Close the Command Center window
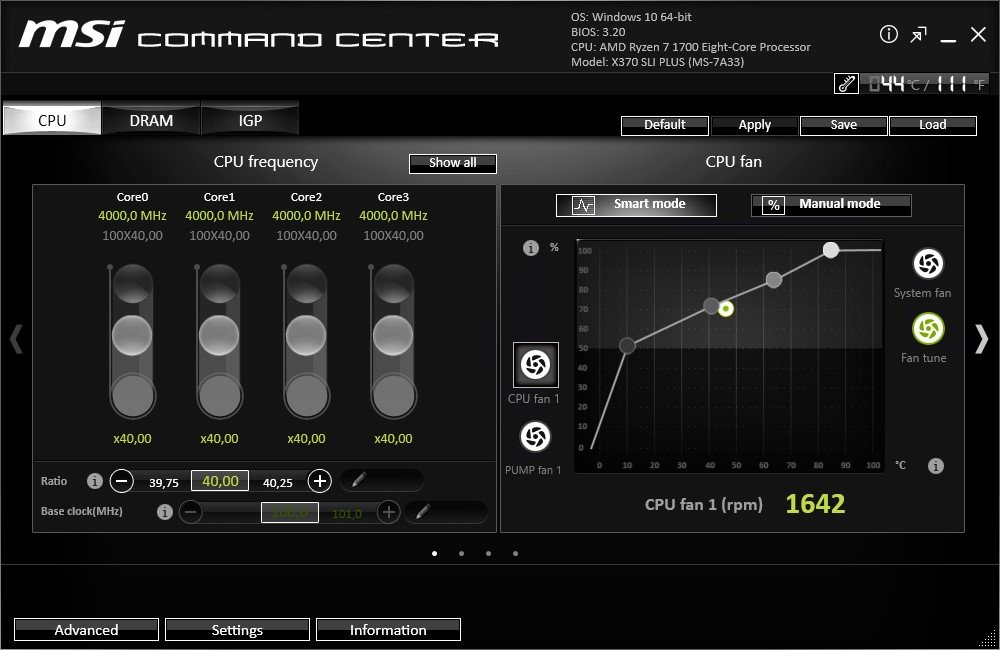This screenshot has height=650, width=1000. pyautogui.click(x=978, y=34)
